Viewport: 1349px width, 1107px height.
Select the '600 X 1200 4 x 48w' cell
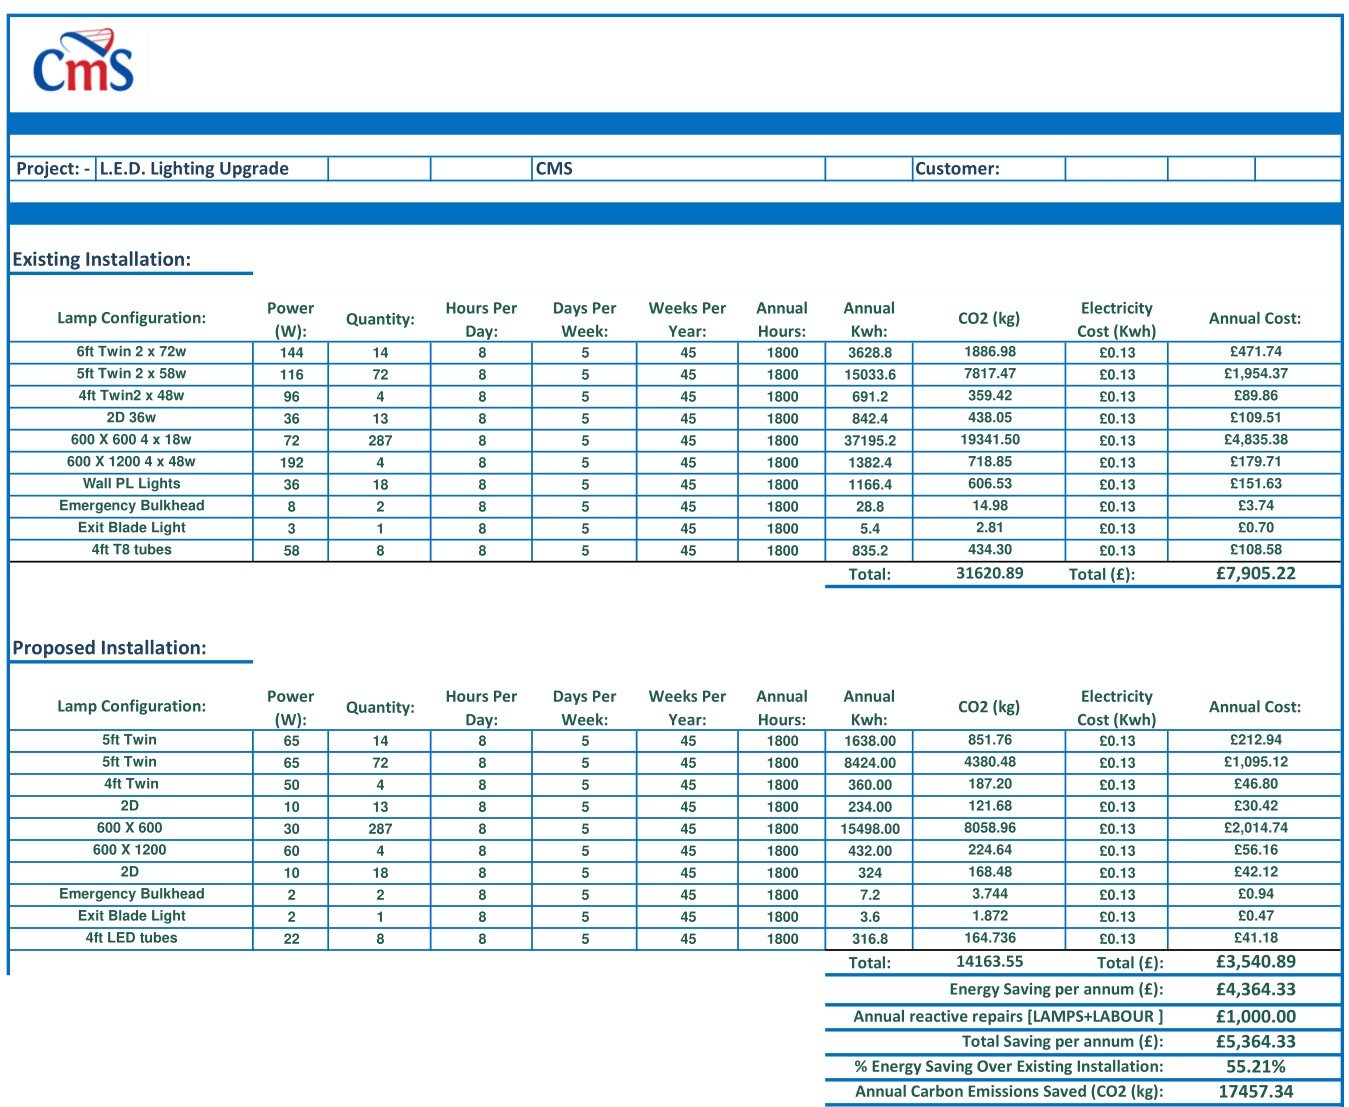pos(131,462)
